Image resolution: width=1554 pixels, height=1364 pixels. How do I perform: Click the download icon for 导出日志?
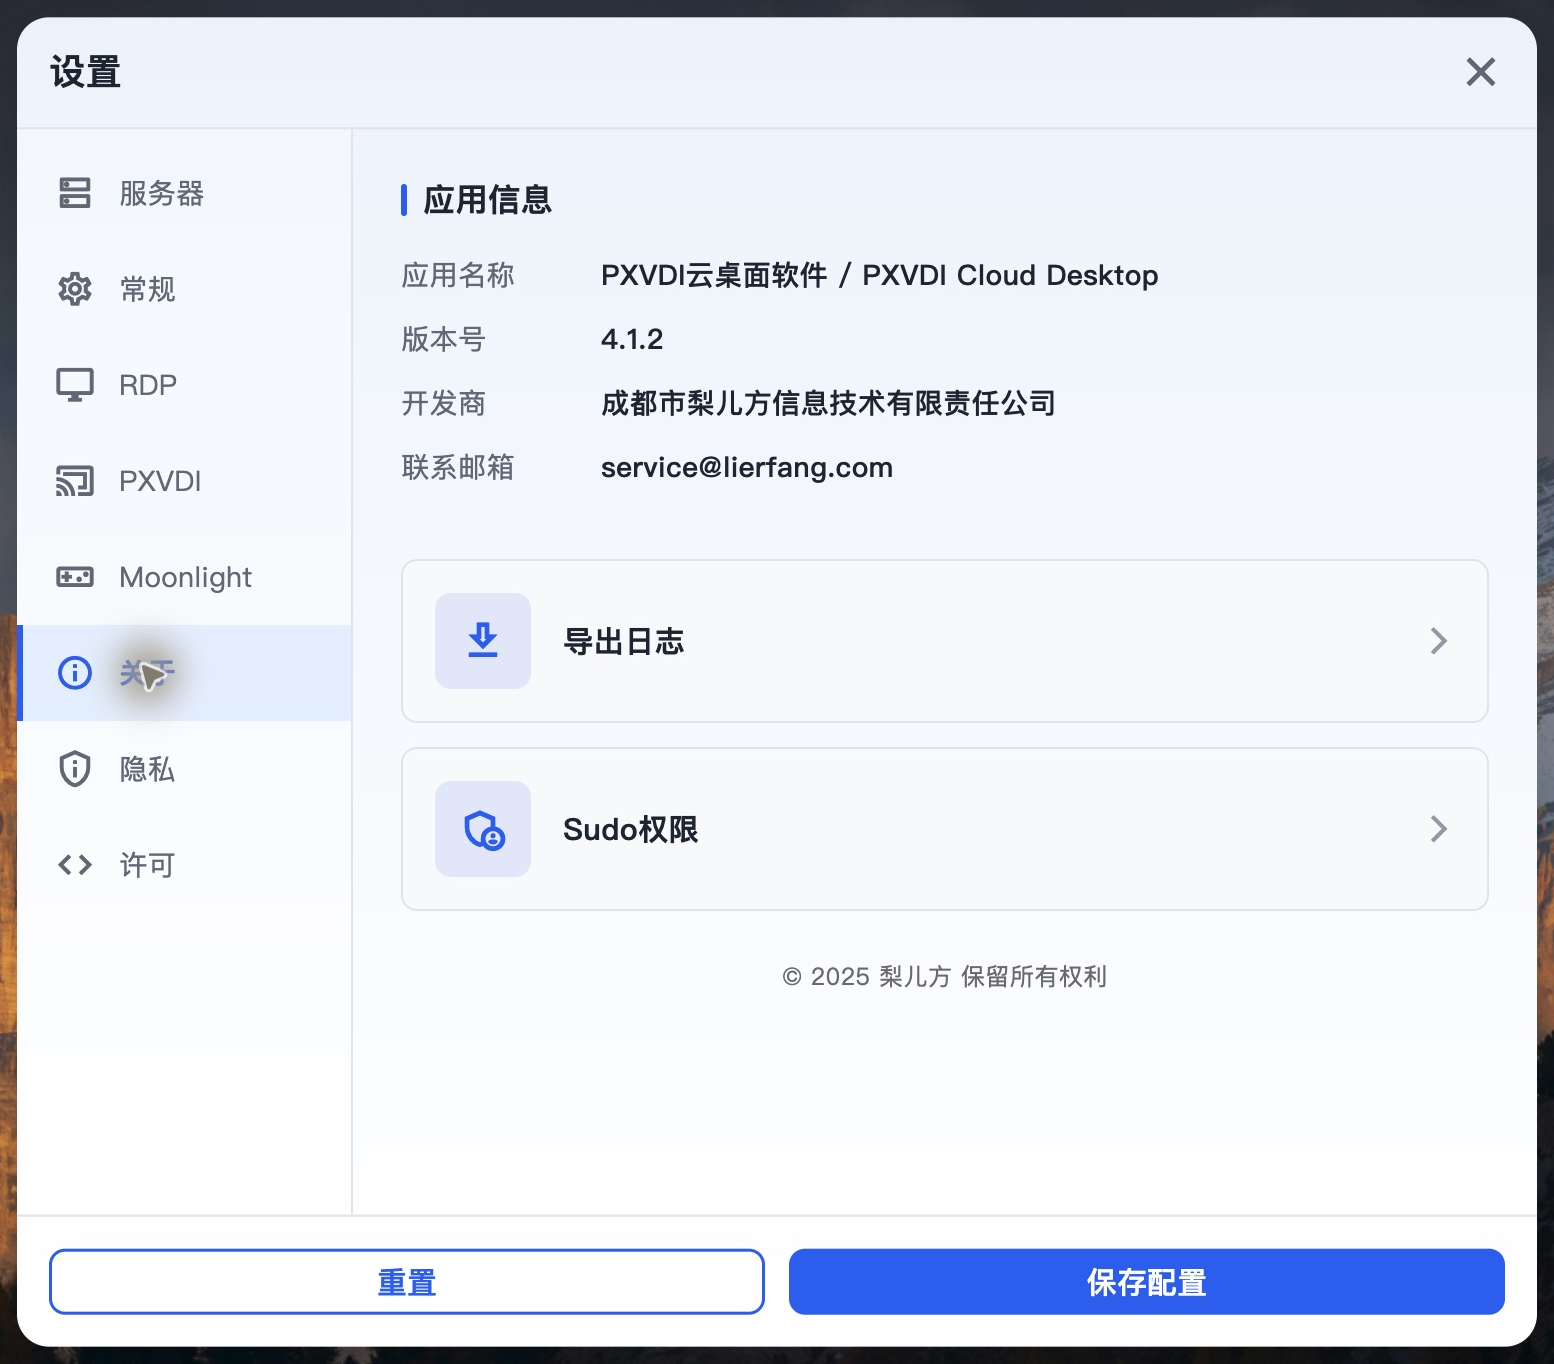point(483,641)
